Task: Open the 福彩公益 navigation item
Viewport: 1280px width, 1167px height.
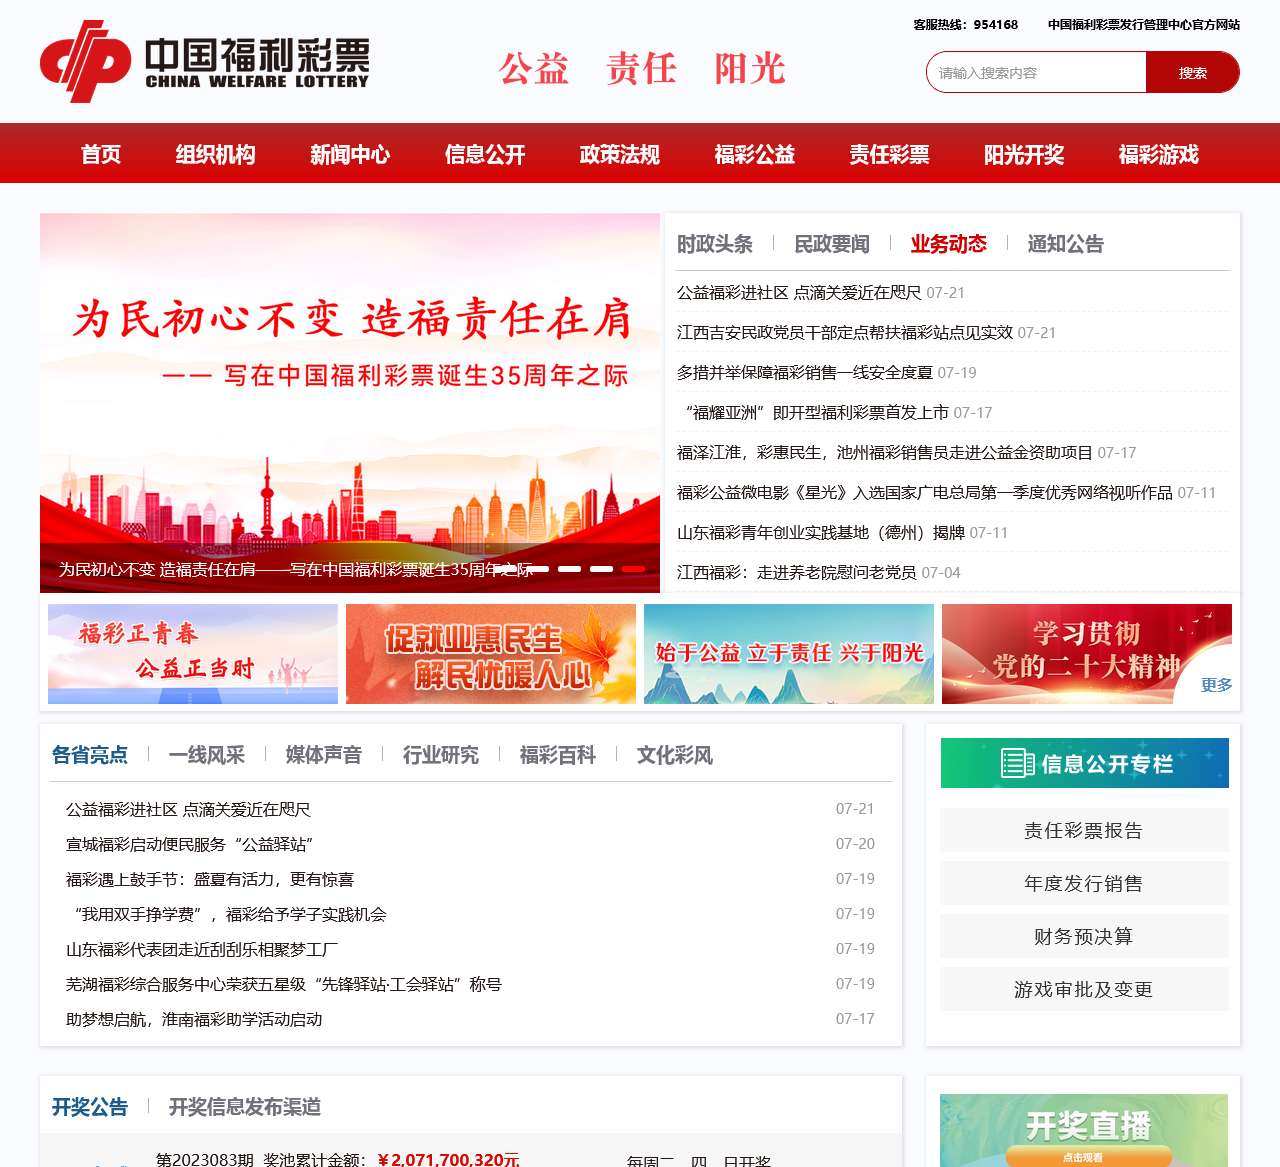Action: tap(755, 154)
